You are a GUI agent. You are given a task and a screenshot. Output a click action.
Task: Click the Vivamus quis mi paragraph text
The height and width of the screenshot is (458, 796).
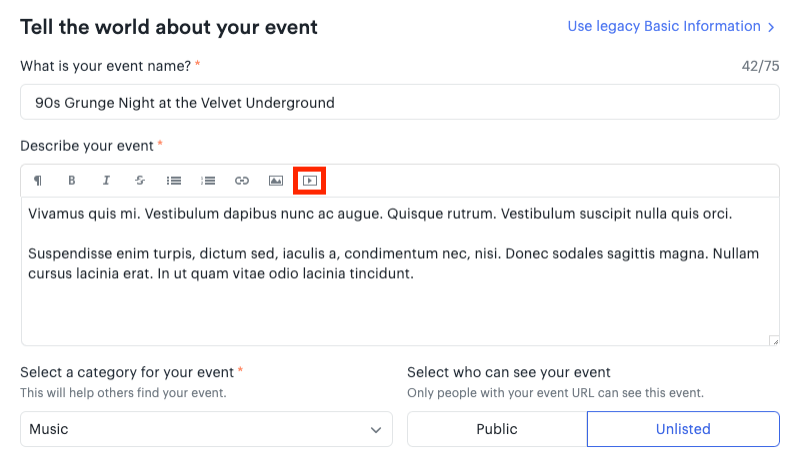tap(380, 214)
